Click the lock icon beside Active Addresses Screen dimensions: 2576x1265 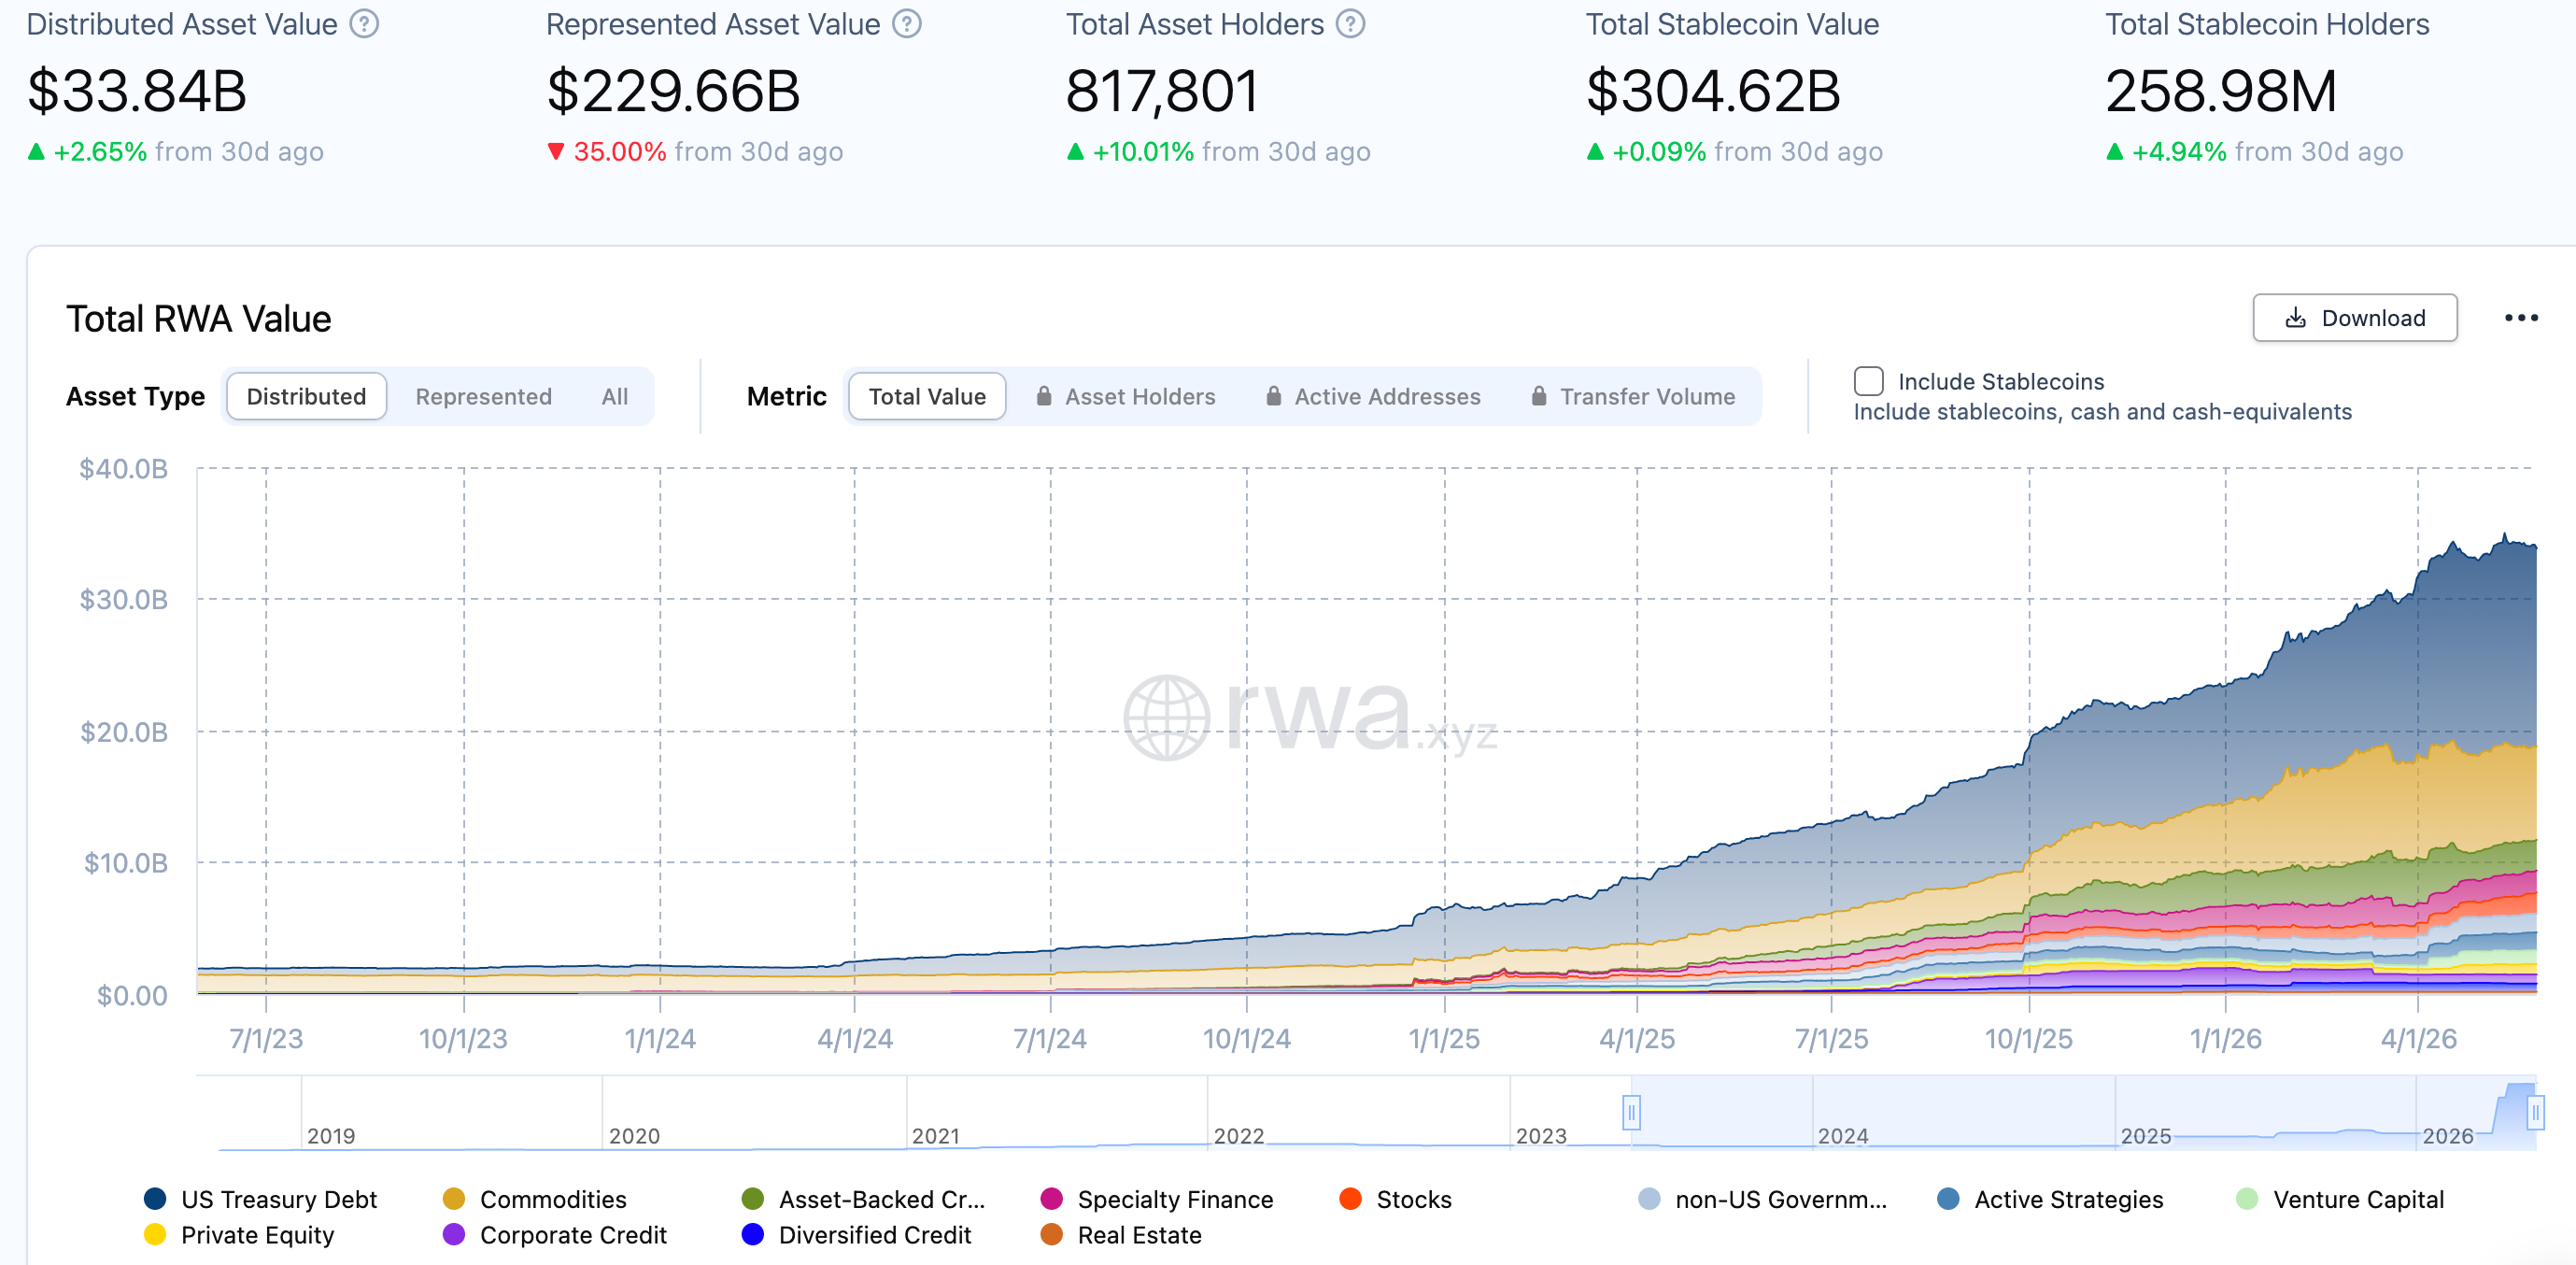(1274, 396)
